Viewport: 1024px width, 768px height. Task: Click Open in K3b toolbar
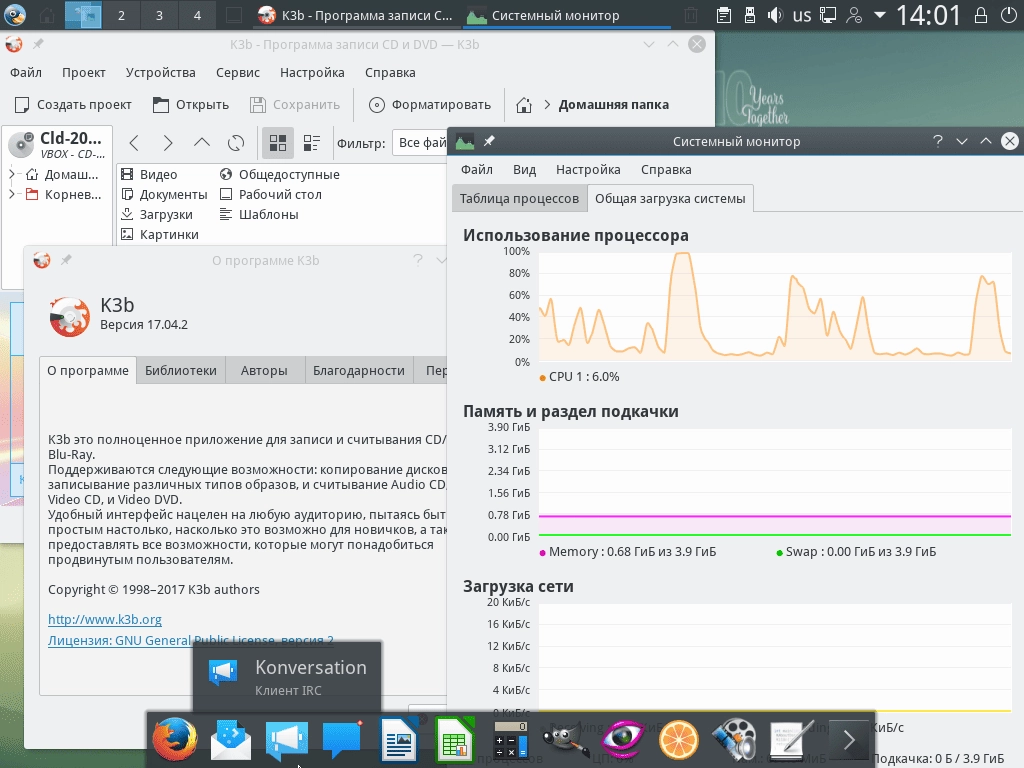[191, 104]
